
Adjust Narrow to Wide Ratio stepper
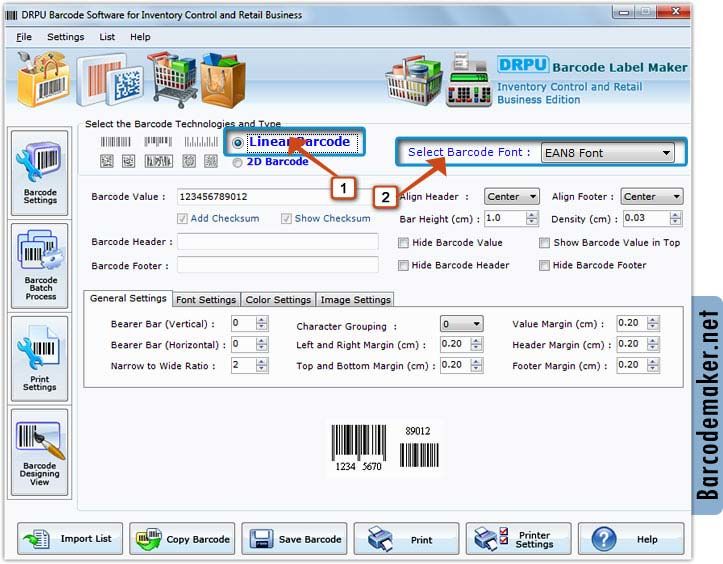coord(261,365)
